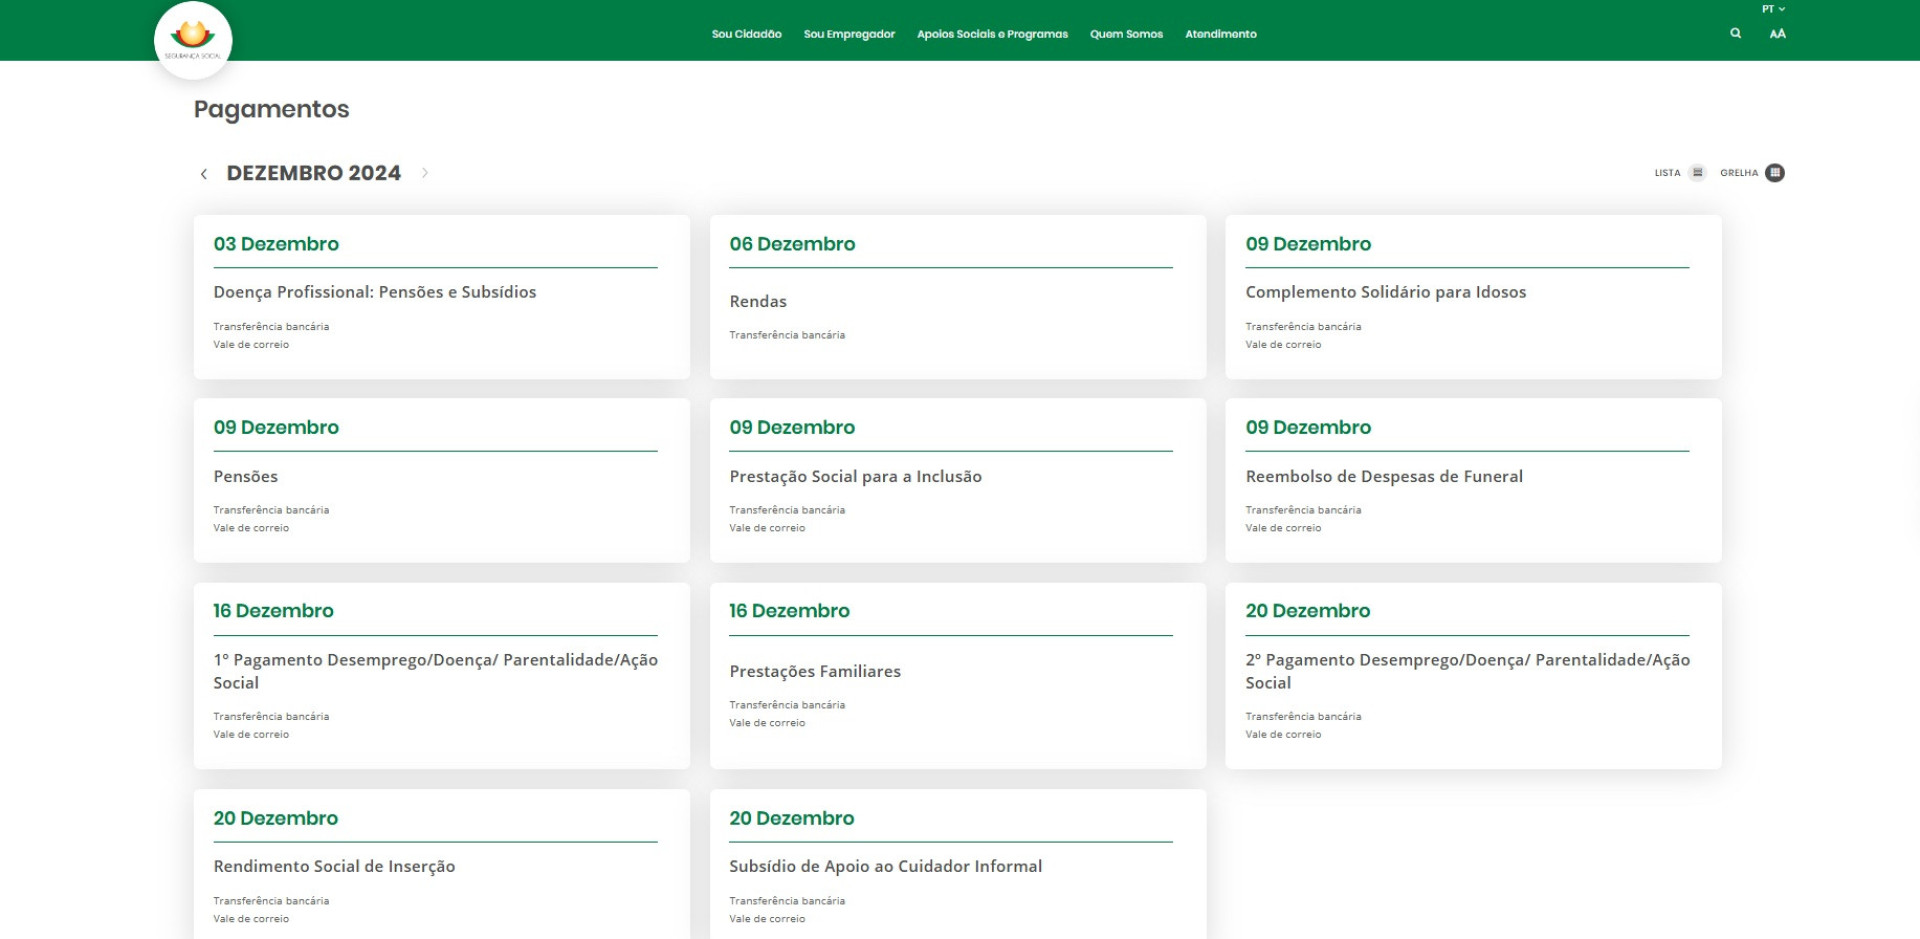Click Vale de correio under Reembolso de Despesas
1920x939 pixels.
click(1283, 528)
